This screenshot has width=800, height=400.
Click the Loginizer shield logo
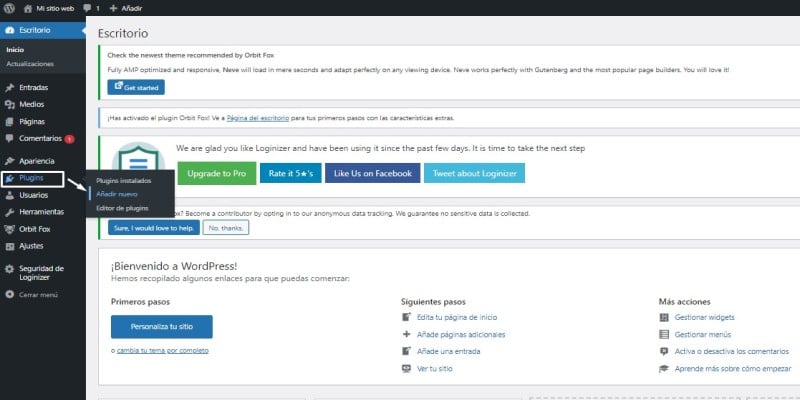coord(138,159)
